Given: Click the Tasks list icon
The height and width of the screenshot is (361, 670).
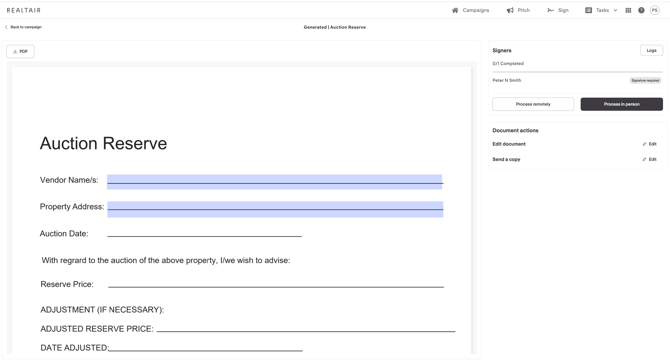Looking at the screenshot, I should coord(588,10).
